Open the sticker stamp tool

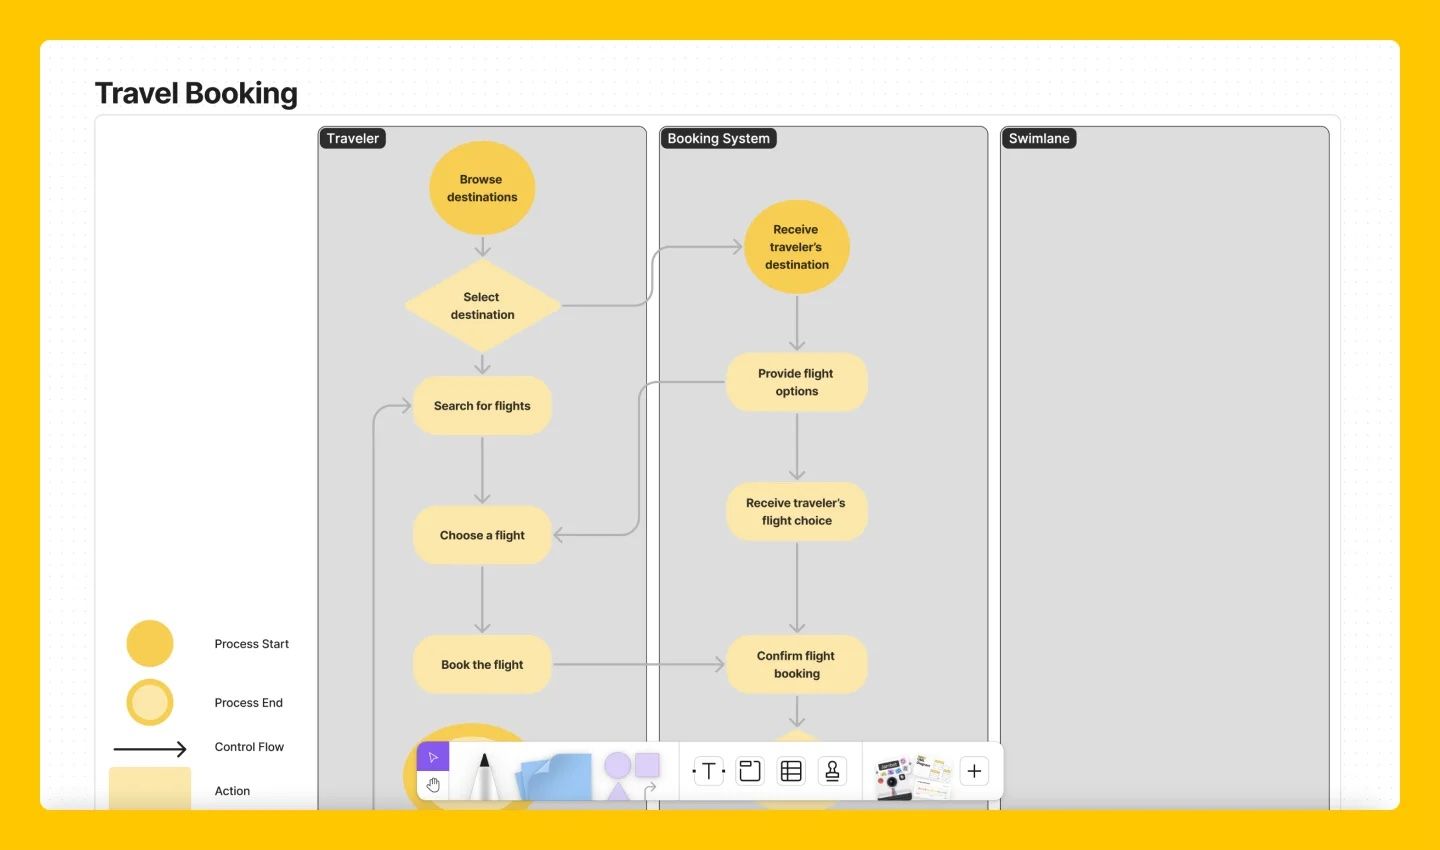[x=832, y=770]
